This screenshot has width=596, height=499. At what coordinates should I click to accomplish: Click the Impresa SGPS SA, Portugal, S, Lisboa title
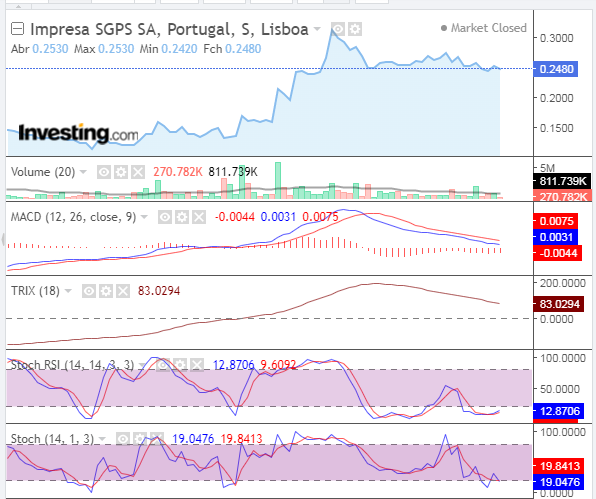(169, 29)
